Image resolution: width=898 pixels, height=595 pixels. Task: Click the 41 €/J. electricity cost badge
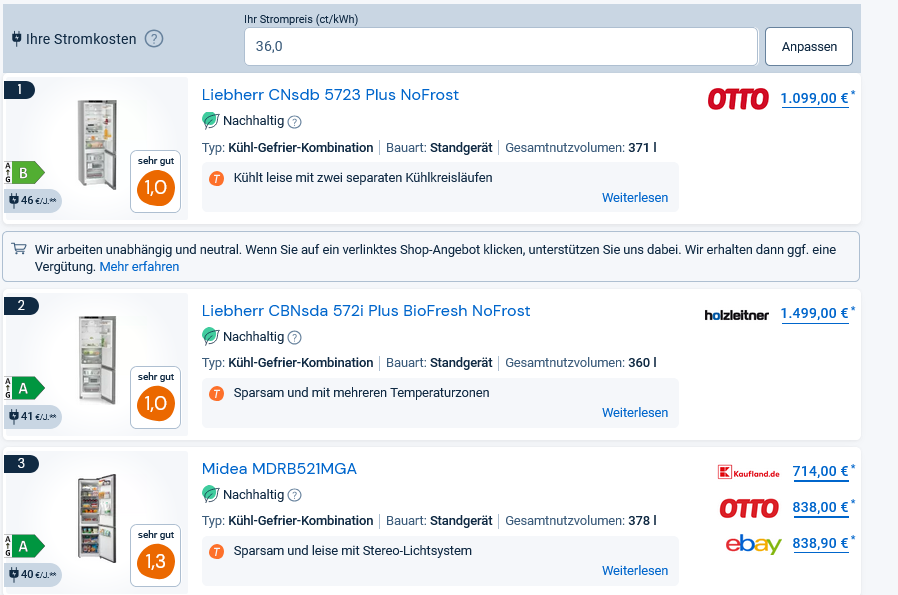tap(33, 416)
